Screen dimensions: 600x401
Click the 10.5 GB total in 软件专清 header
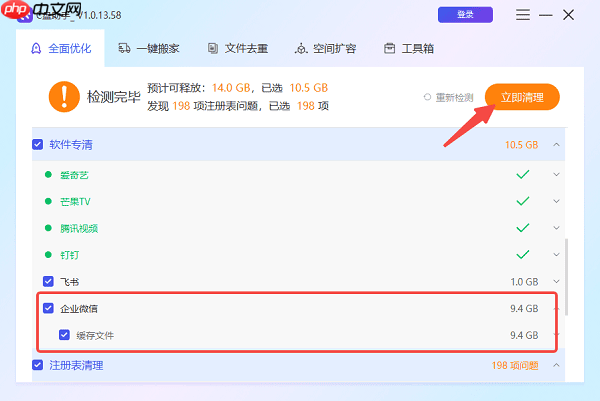(x=521, y=145)
